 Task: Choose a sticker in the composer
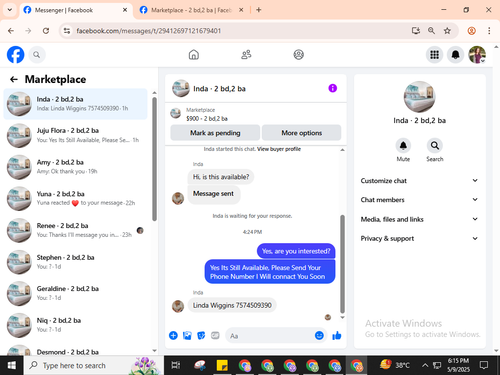[x=201, y=335]
